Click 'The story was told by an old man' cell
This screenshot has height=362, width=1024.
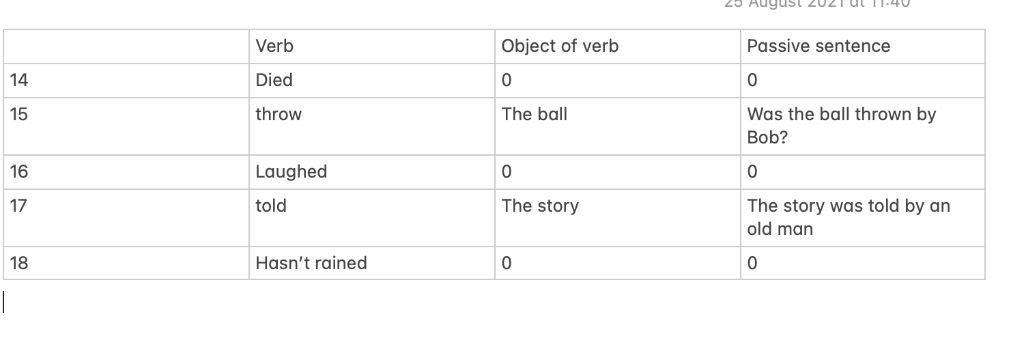coord(863,218)
